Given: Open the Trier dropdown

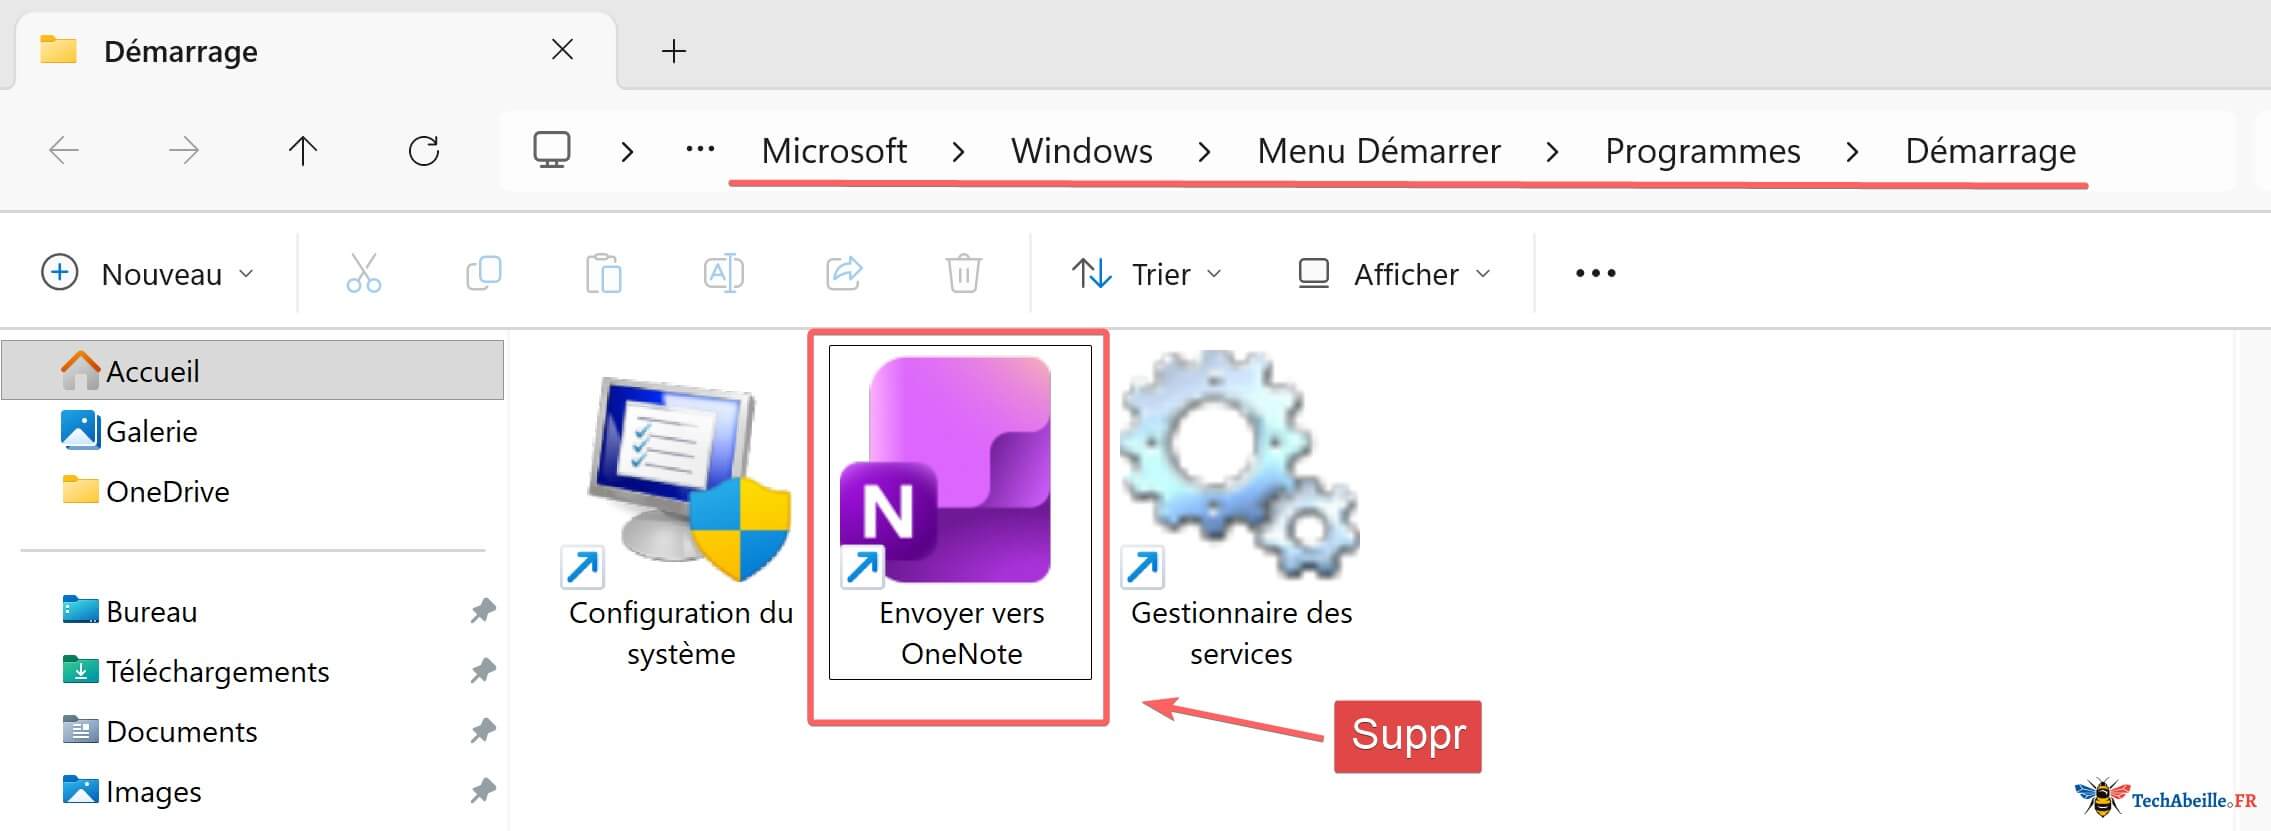Looking at the screenshot, I should 1146,272.
